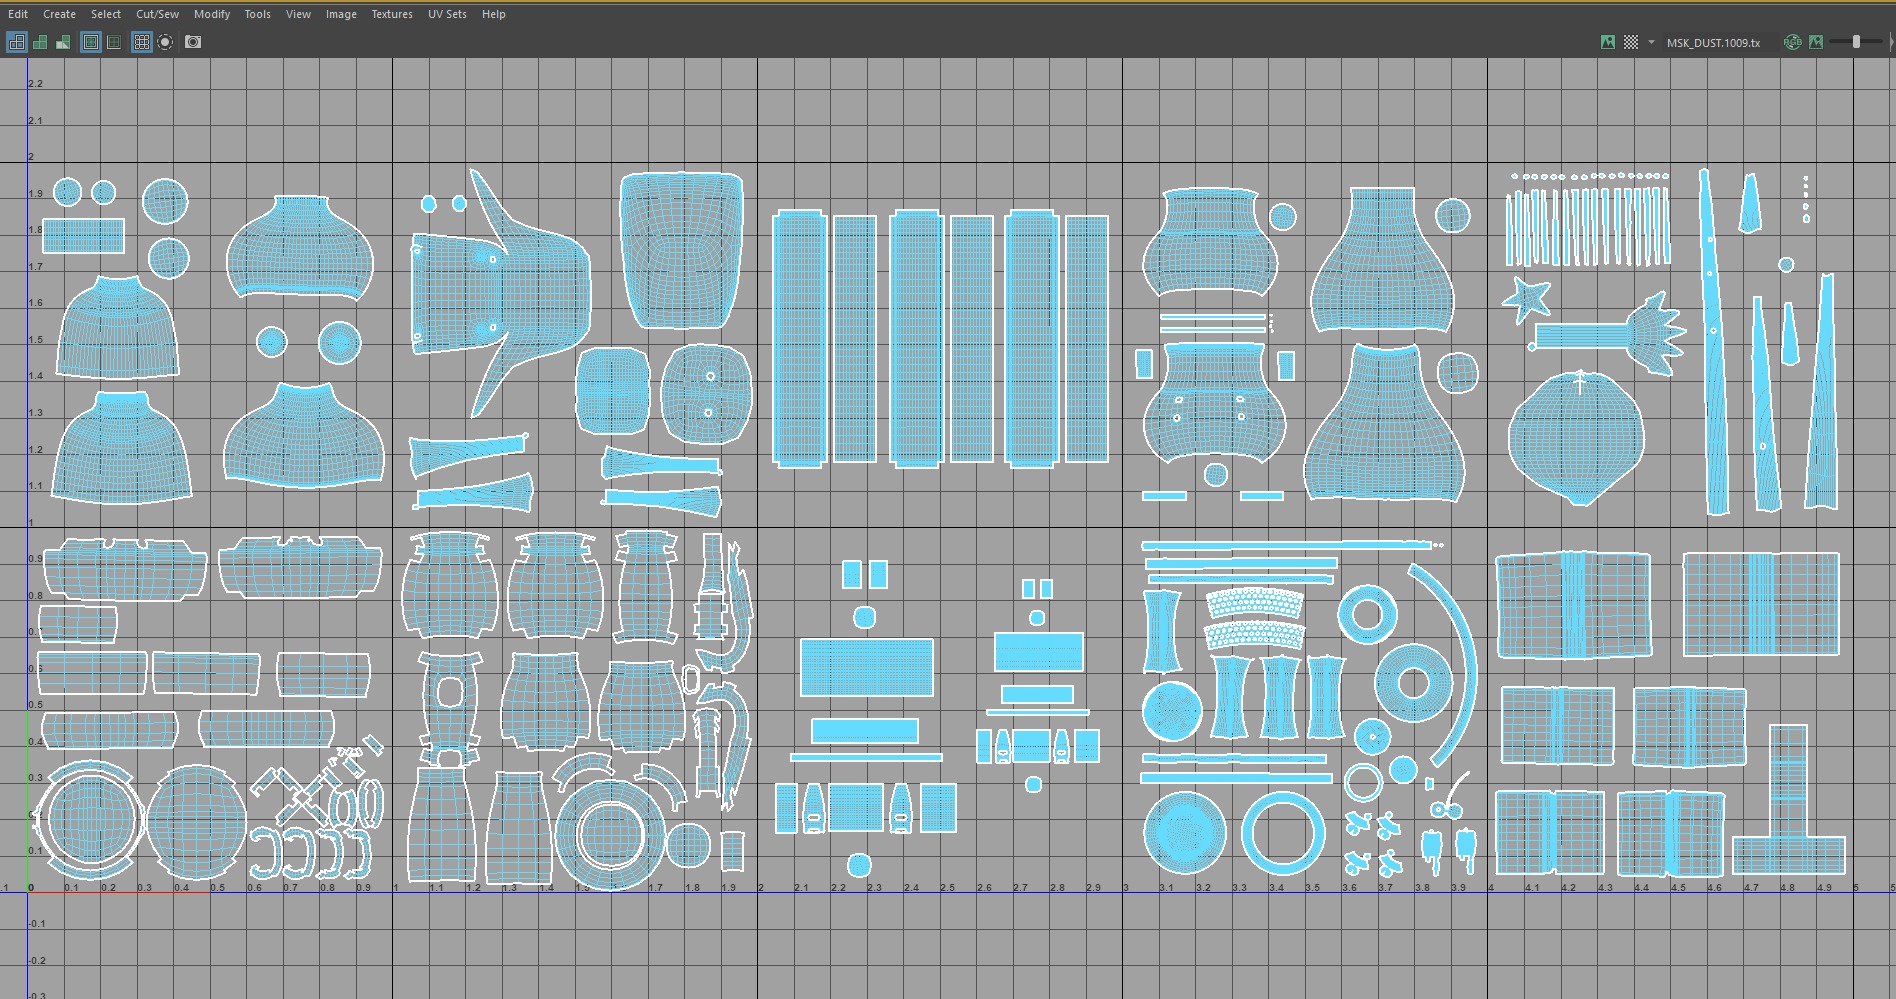Open the Cut/Sew menu

tap(157, 14)
